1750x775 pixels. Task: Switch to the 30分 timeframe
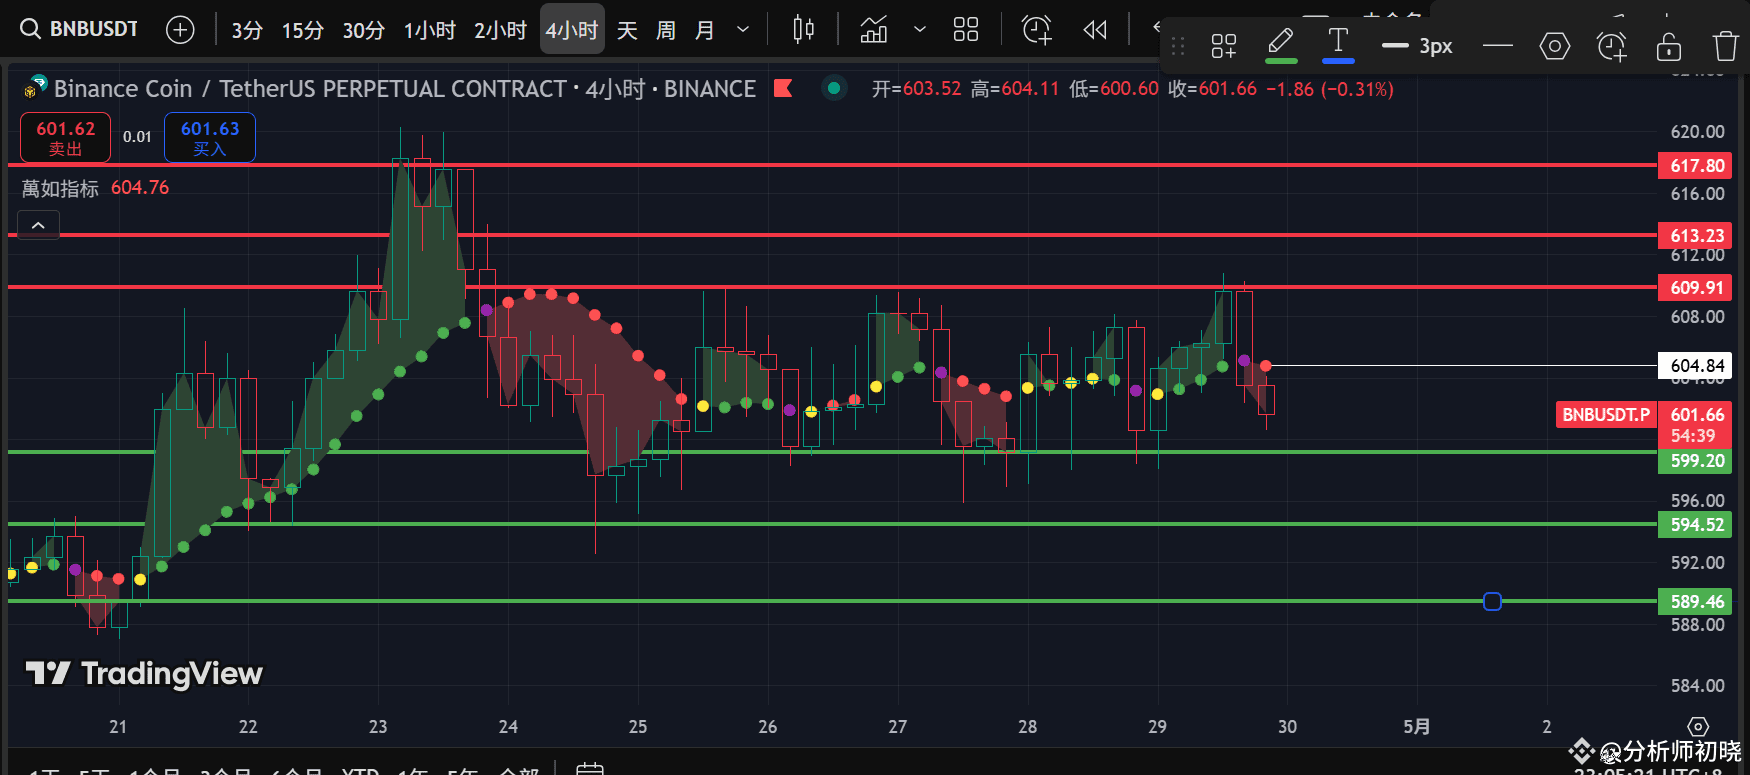click(x=363, y=30)
